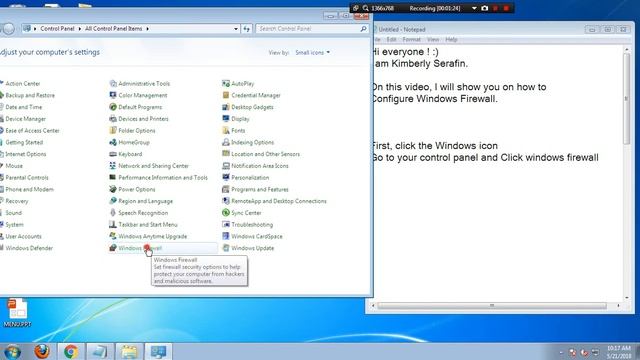640x360 pixels.
Task: Click the recorder screenshot camera icon
Action: click(484, 8)
